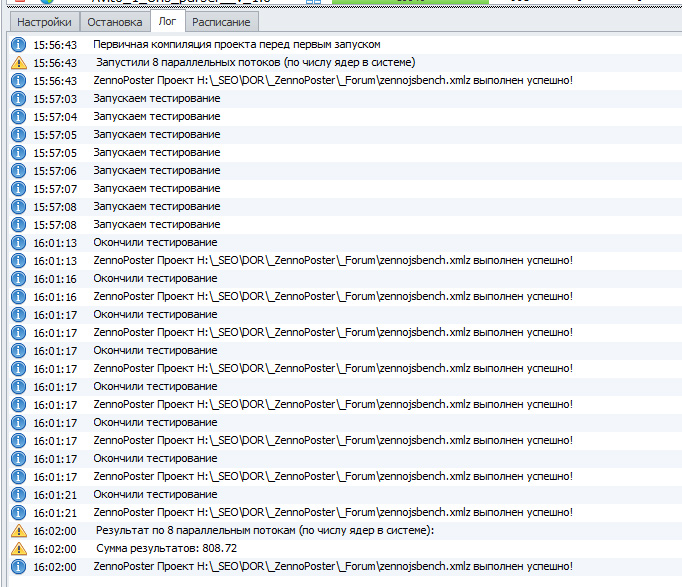Click warning icon beside Запустили 8 параллельных потоков

point(19,63)
